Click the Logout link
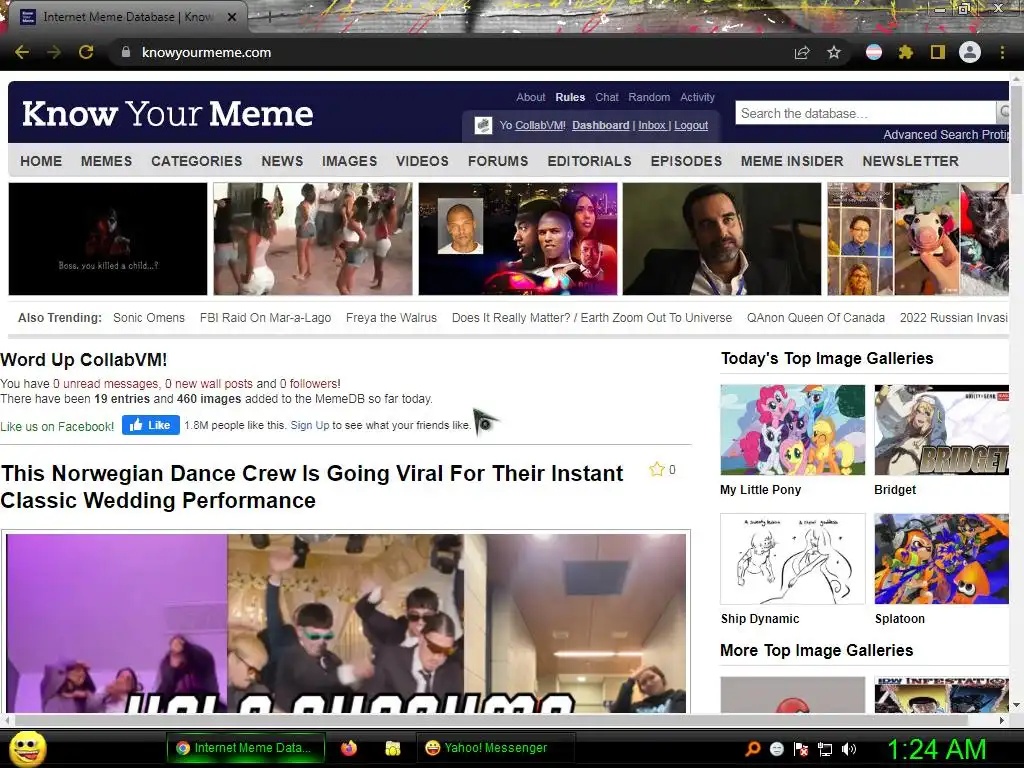1024x768 pixels. (691, 125)
